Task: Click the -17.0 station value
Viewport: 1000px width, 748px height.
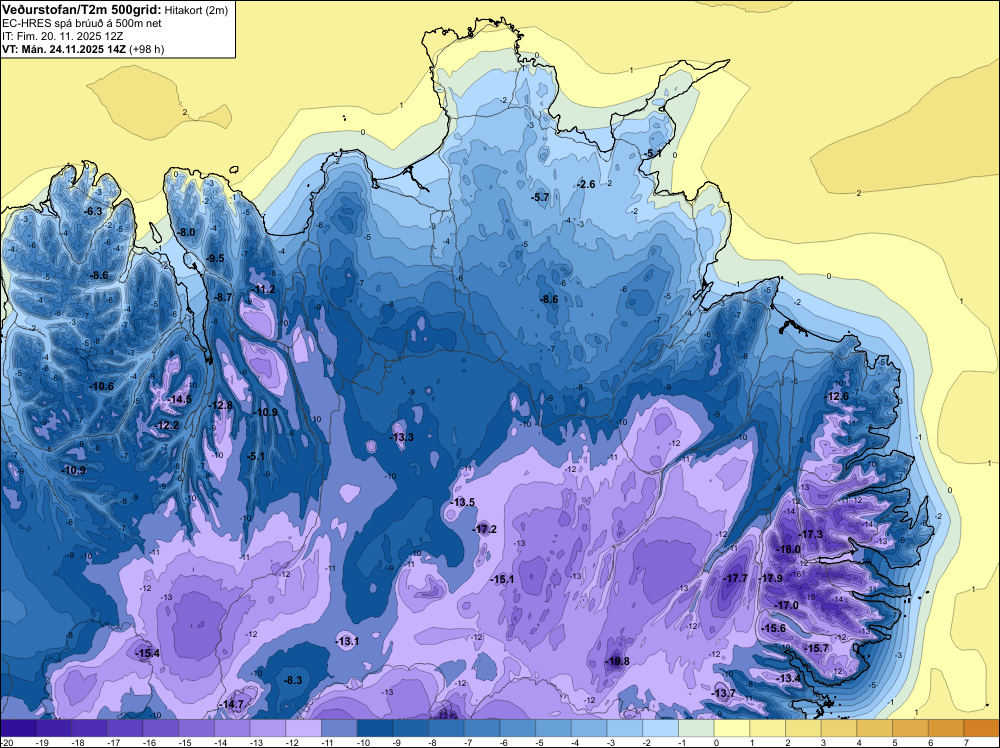Action: point(787,605)
